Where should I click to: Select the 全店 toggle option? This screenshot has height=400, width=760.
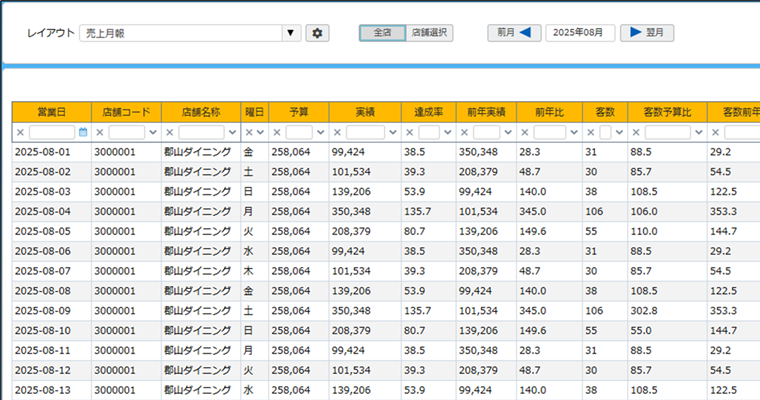tap(382, 33)
